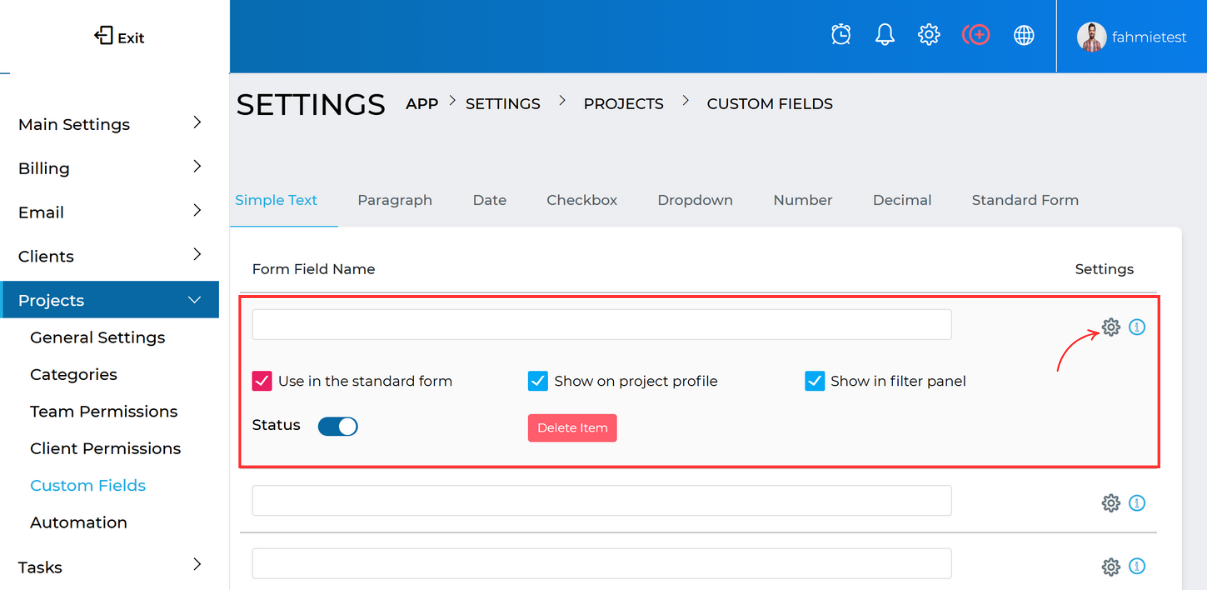The image size is (1207, 590).
Task: Click the red plus quick-add icon
Action: pyautogui.click(x=976, y=35)
